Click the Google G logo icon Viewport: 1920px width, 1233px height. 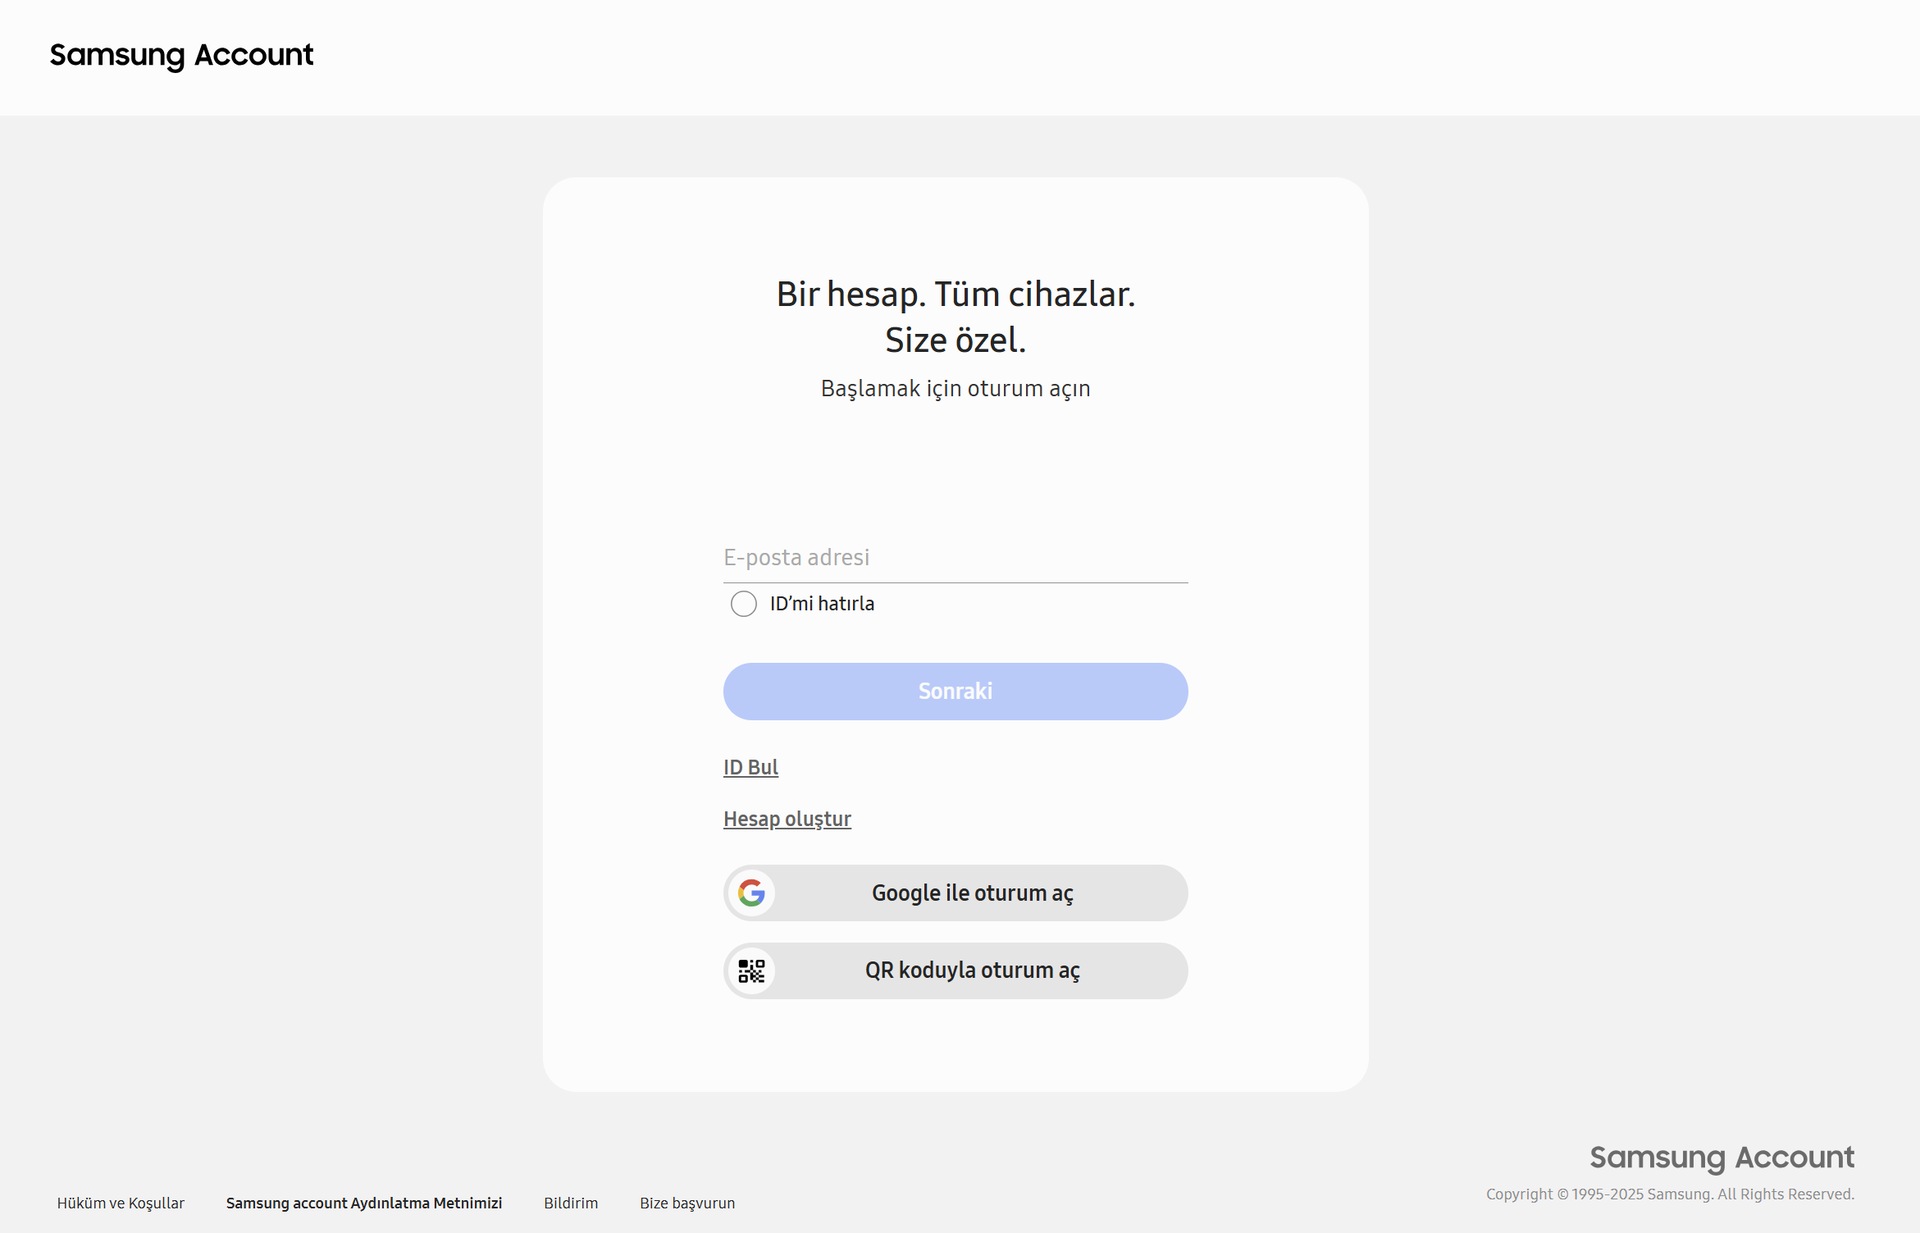pyautogui.click(x=751, y=892)
